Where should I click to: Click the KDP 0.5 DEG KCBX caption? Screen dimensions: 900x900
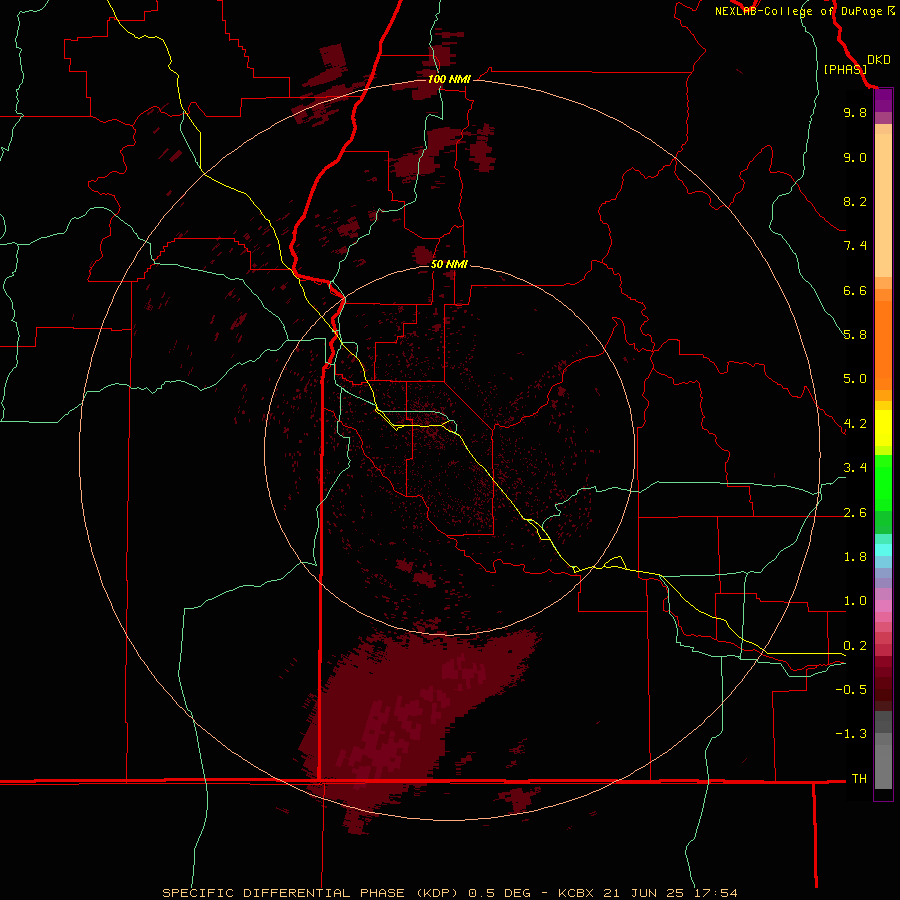point(450,893)
